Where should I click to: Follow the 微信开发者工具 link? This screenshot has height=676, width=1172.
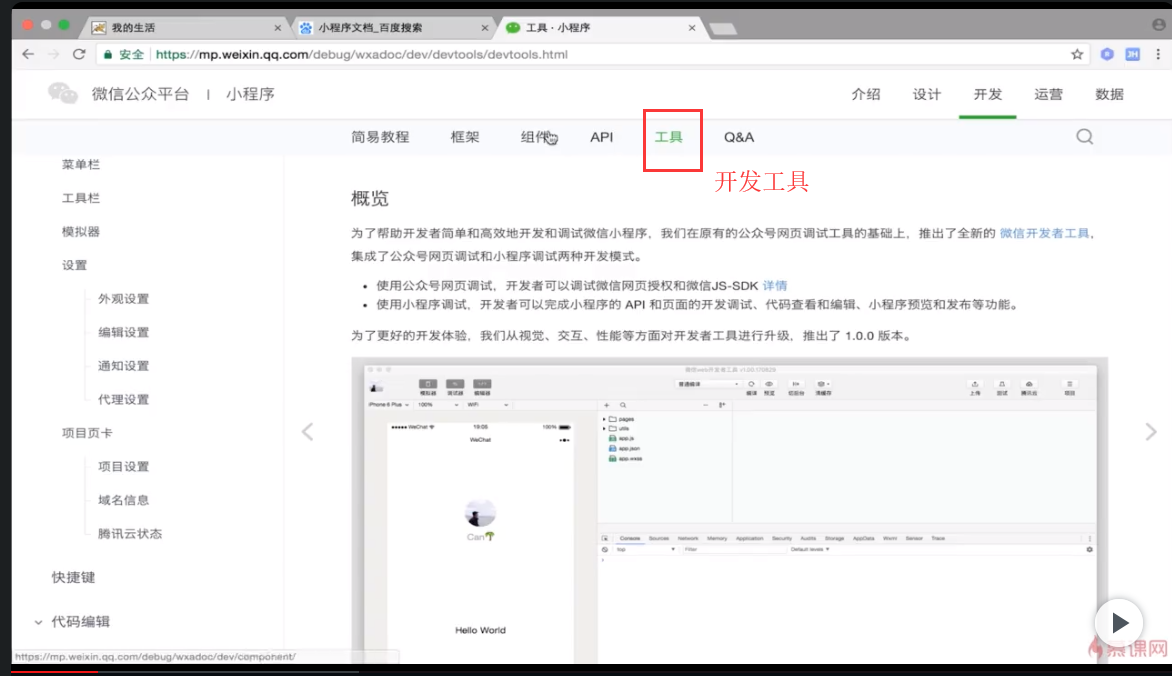tap(1044, 233)
